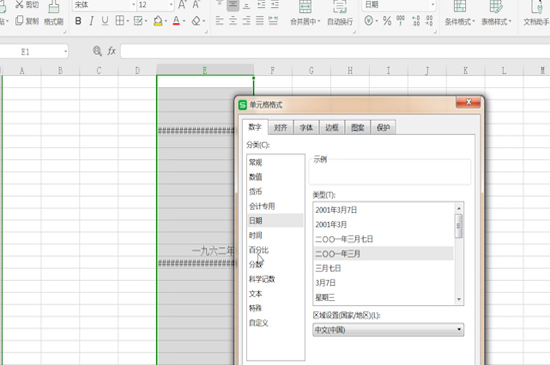550x365 pixels.
Task: Click the percent style icon
Action: (x=387, y=21)
